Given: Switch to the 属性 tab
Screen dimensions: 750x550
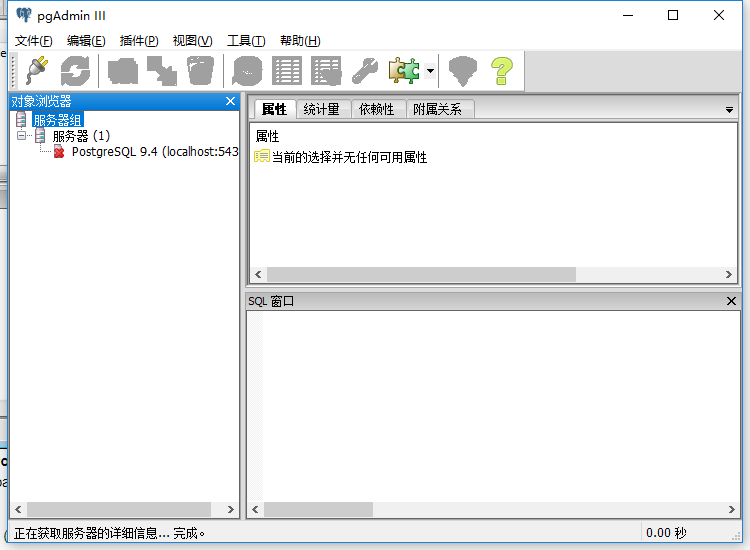Looking at the screenshot, I should [x=275, y=109].
